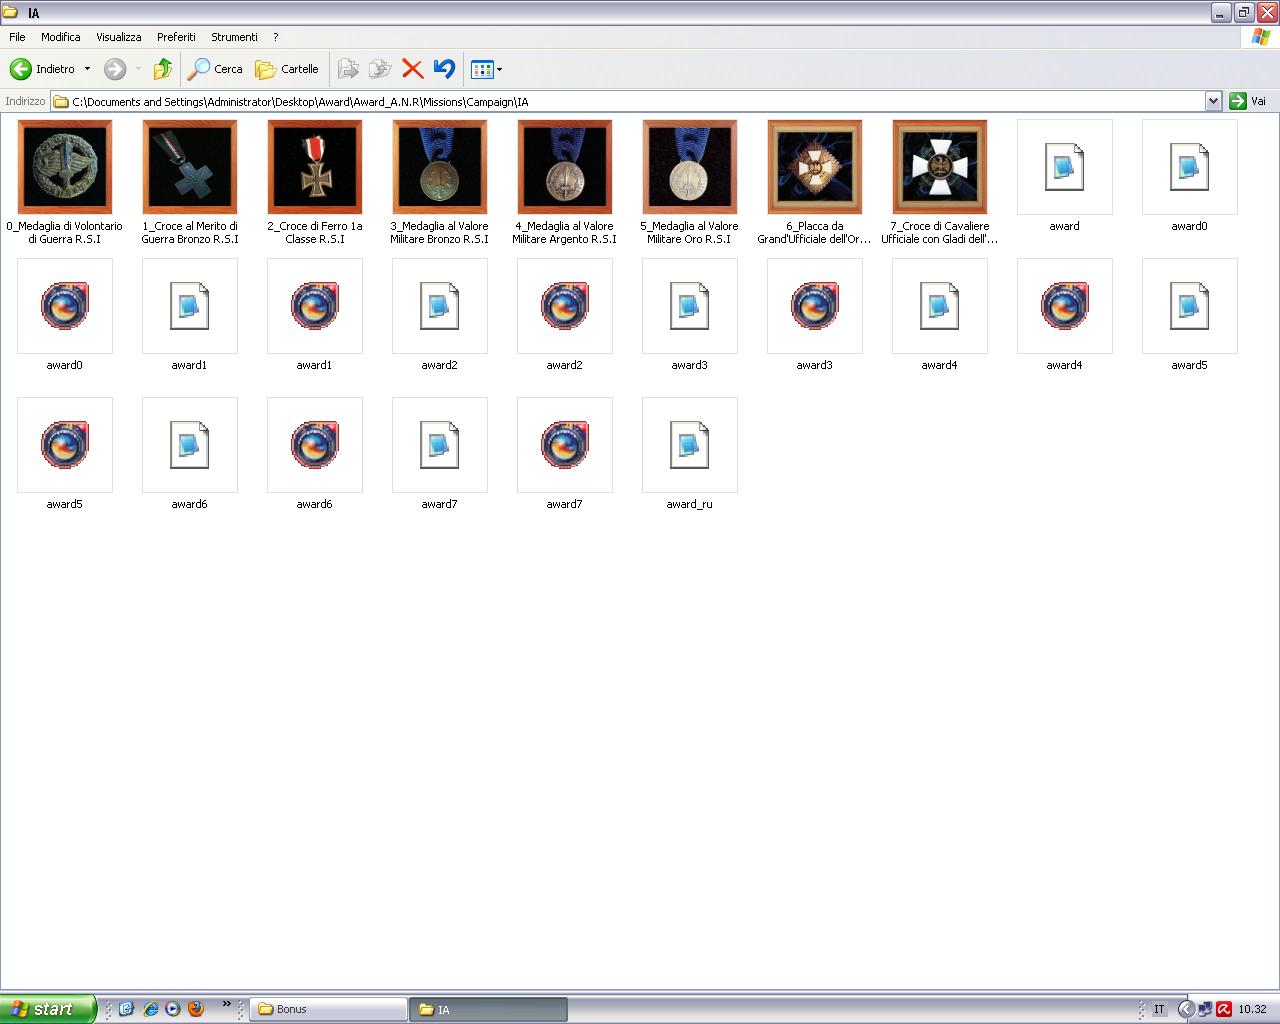
Task: Open the Cerca search tool
Action: click(x=216, y=69)
